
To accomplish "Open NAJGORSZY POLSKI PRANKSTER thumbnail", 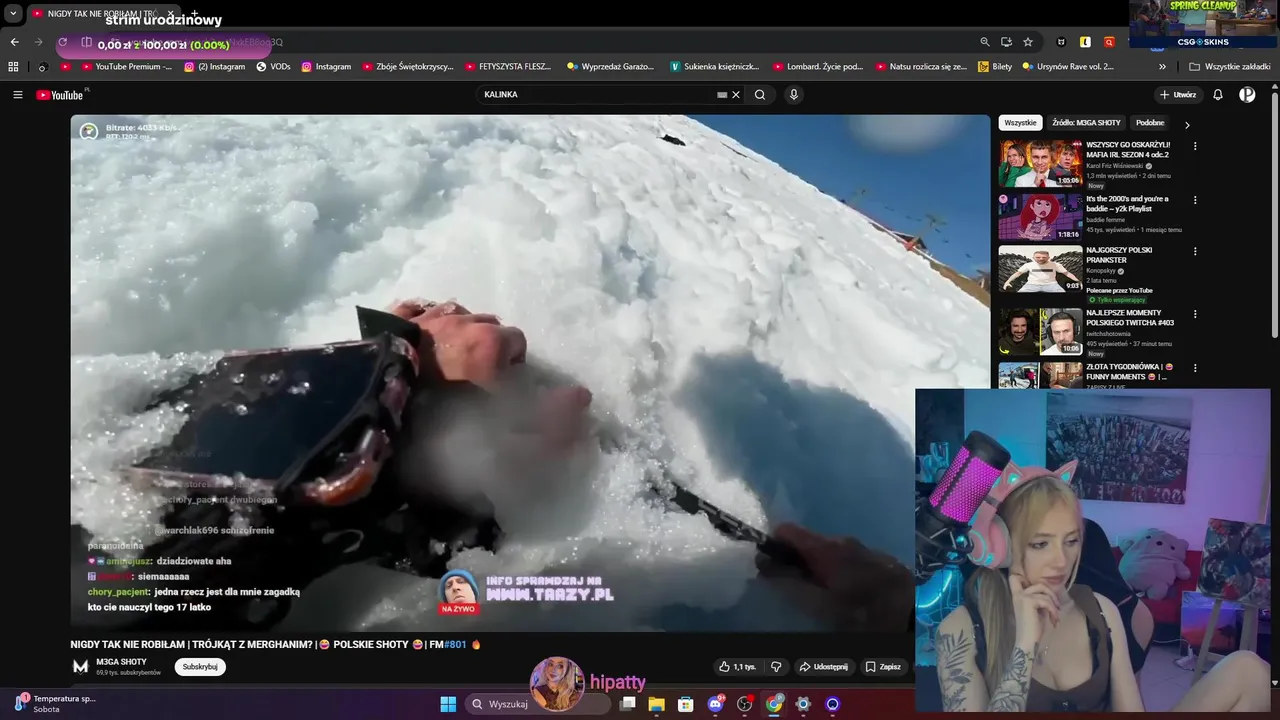I will (1040, 269).
